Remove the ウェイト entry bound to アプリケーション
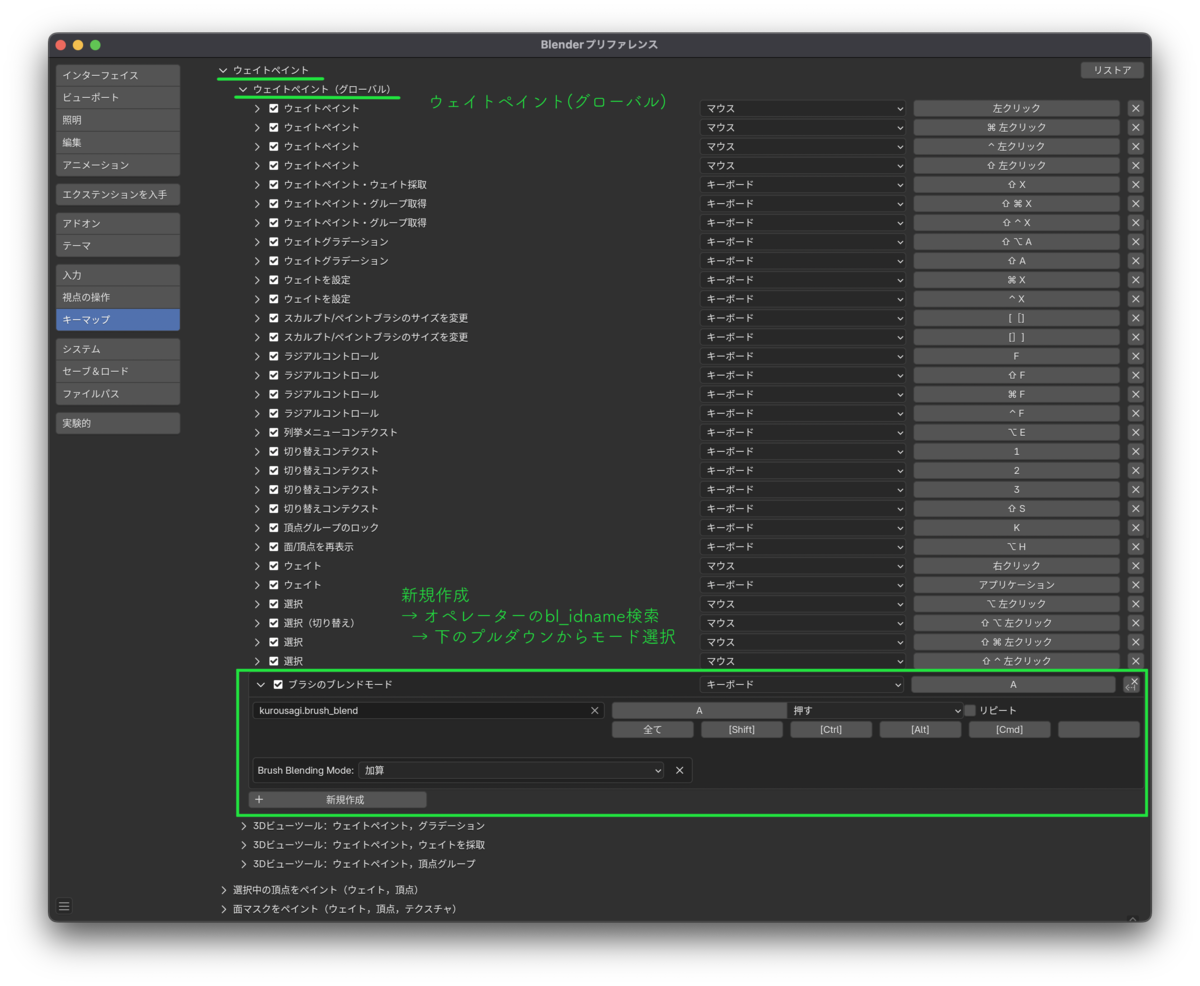This screenshot has height=986, width=1200. pos(1135,585)
